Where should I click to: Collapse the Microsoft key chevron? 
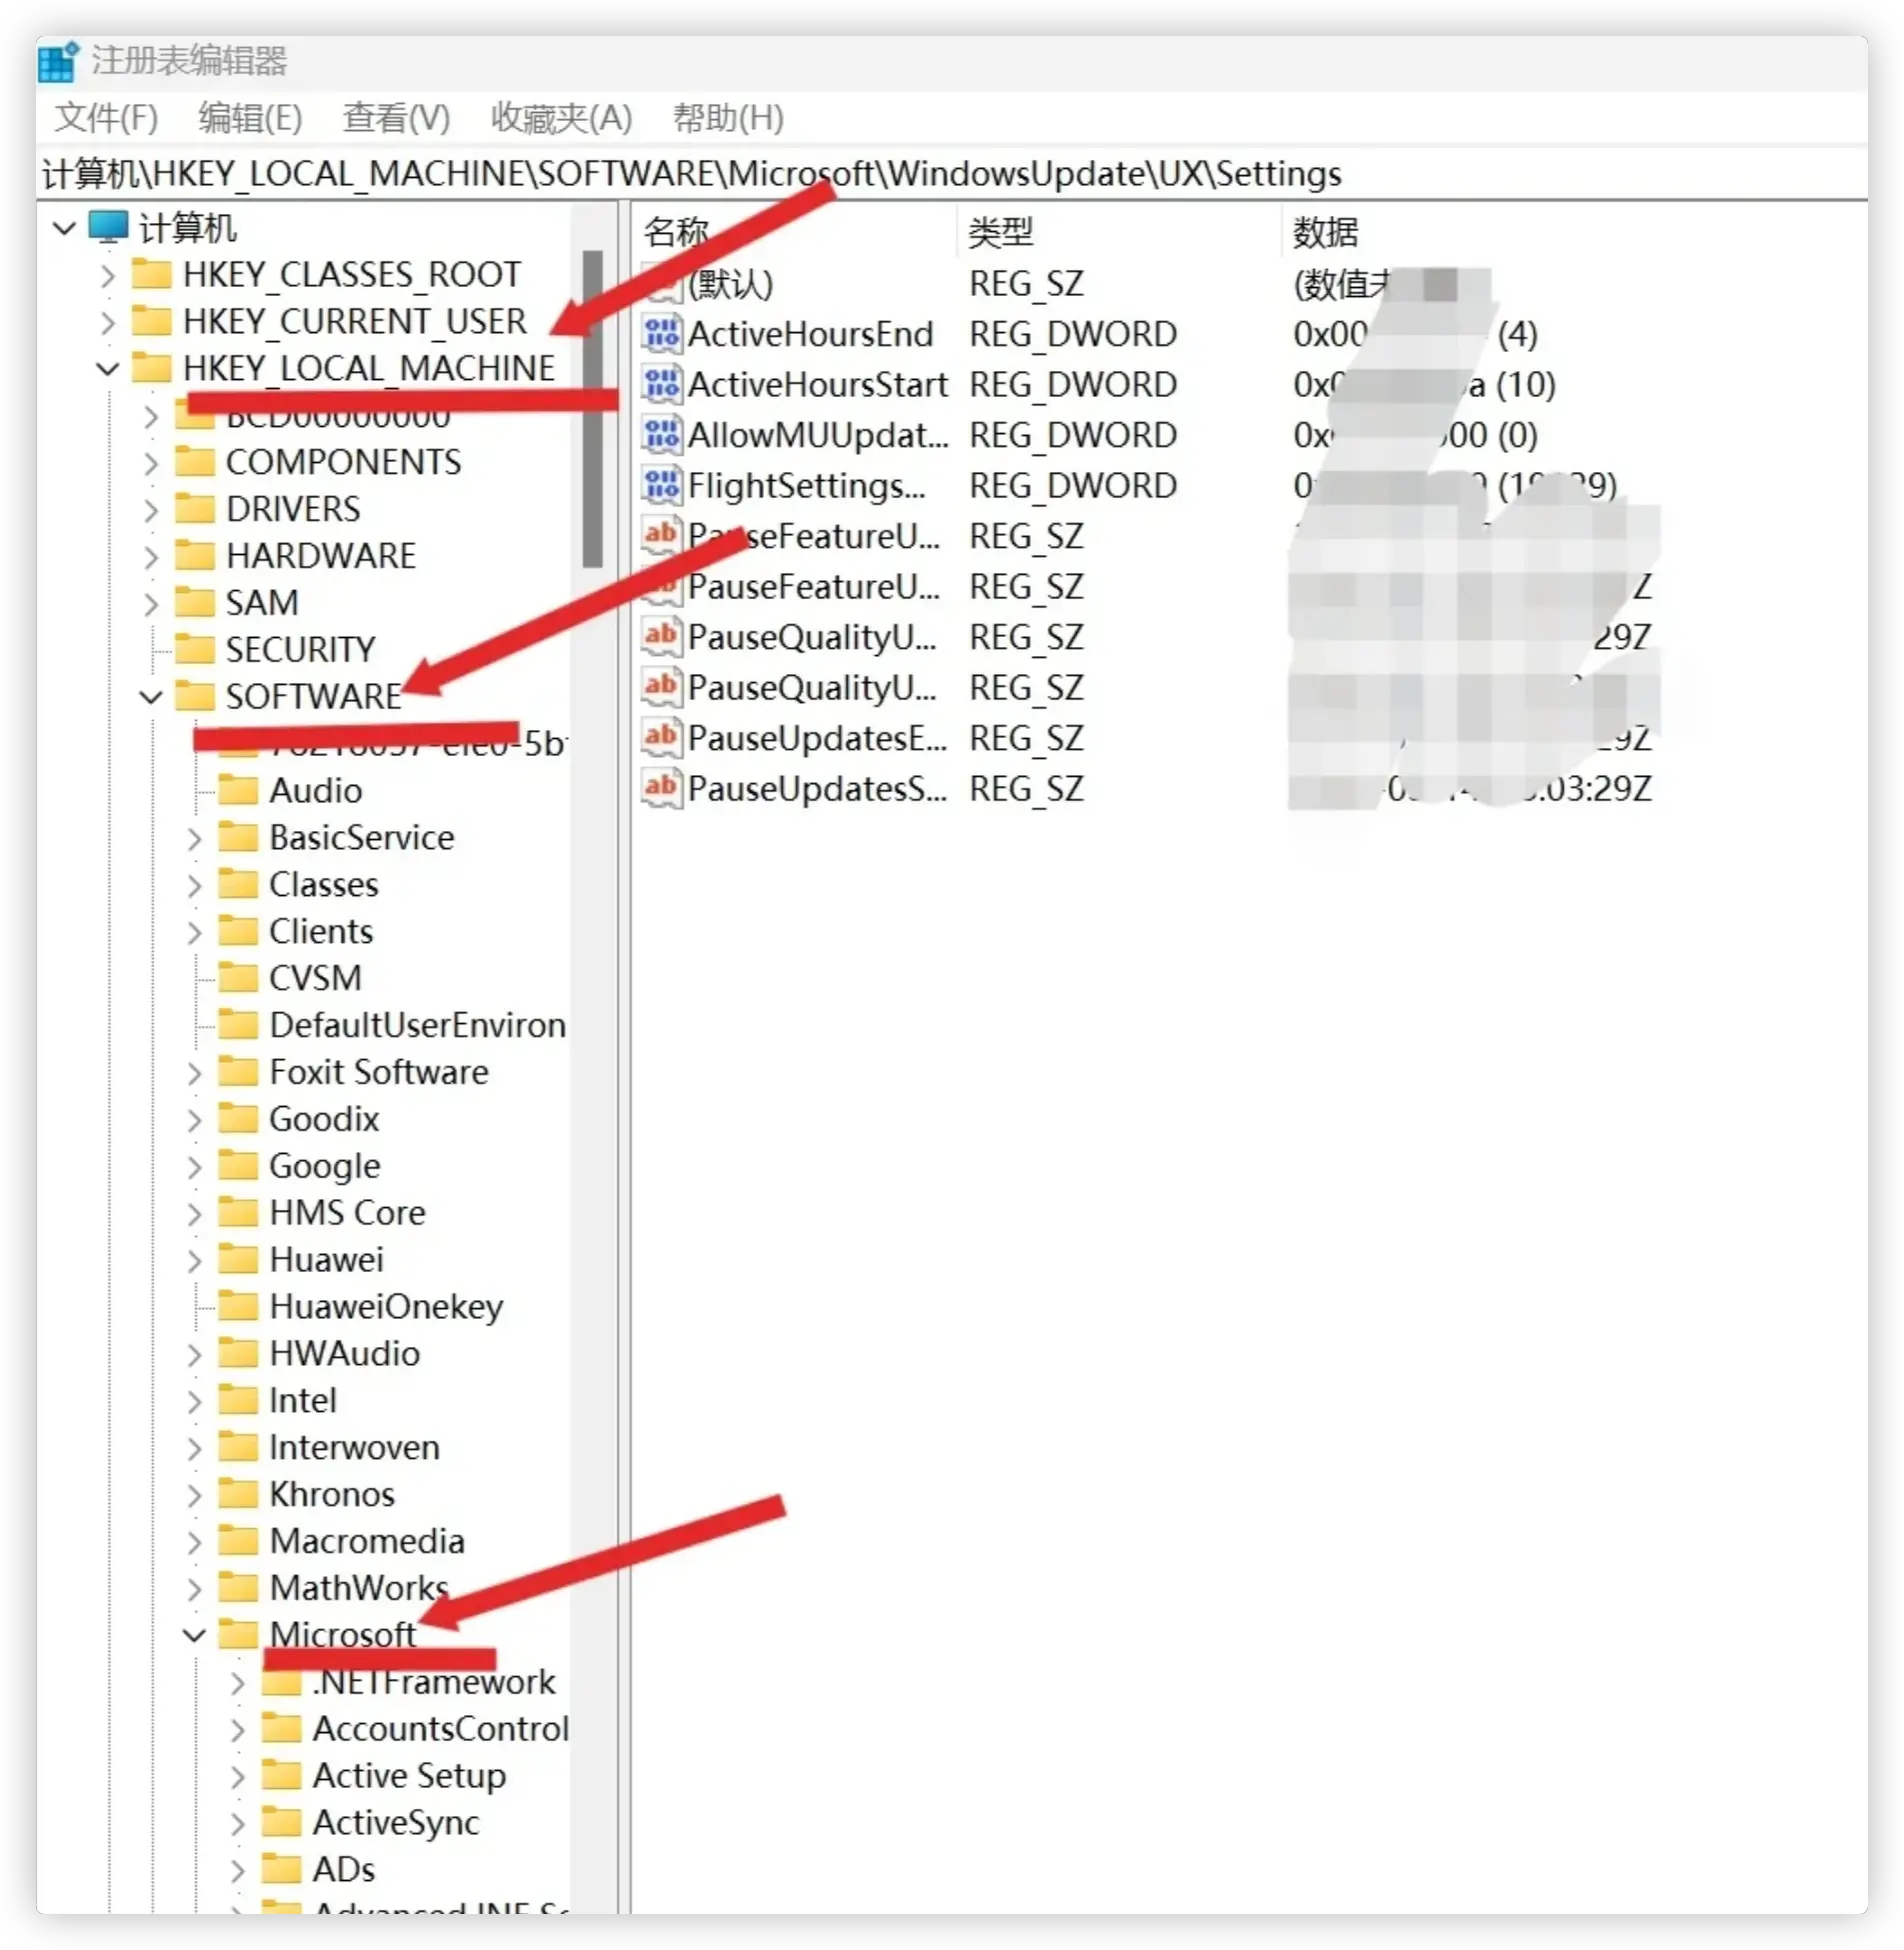(x=194, y=1634)
